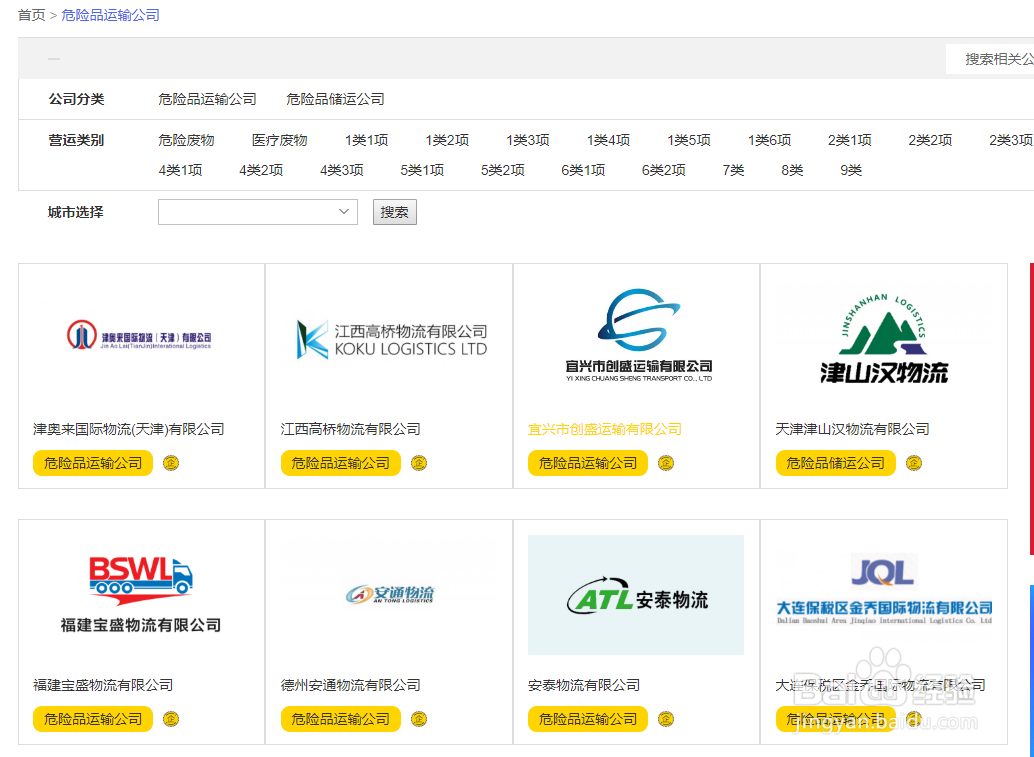The height and width of the screenshot is (757, 1034).
Task: Open 天津津山汉物流有限公司 company name link
Action: click(852, 429)
